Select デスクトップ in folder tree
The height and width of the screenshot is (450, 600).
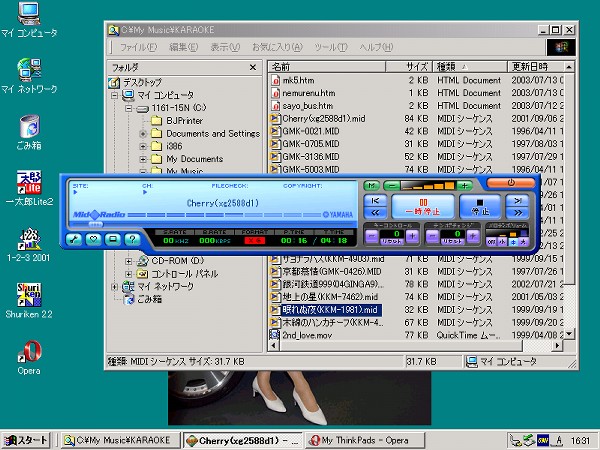tap(142, 82)
